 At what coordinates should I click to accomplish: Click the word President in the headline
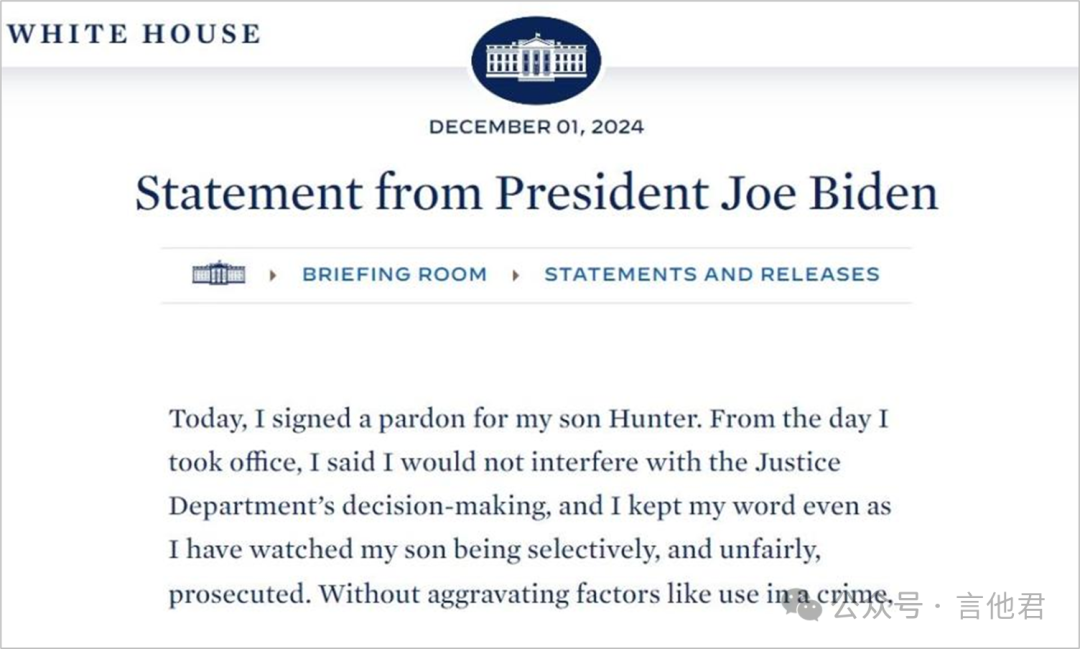(603, 192)
